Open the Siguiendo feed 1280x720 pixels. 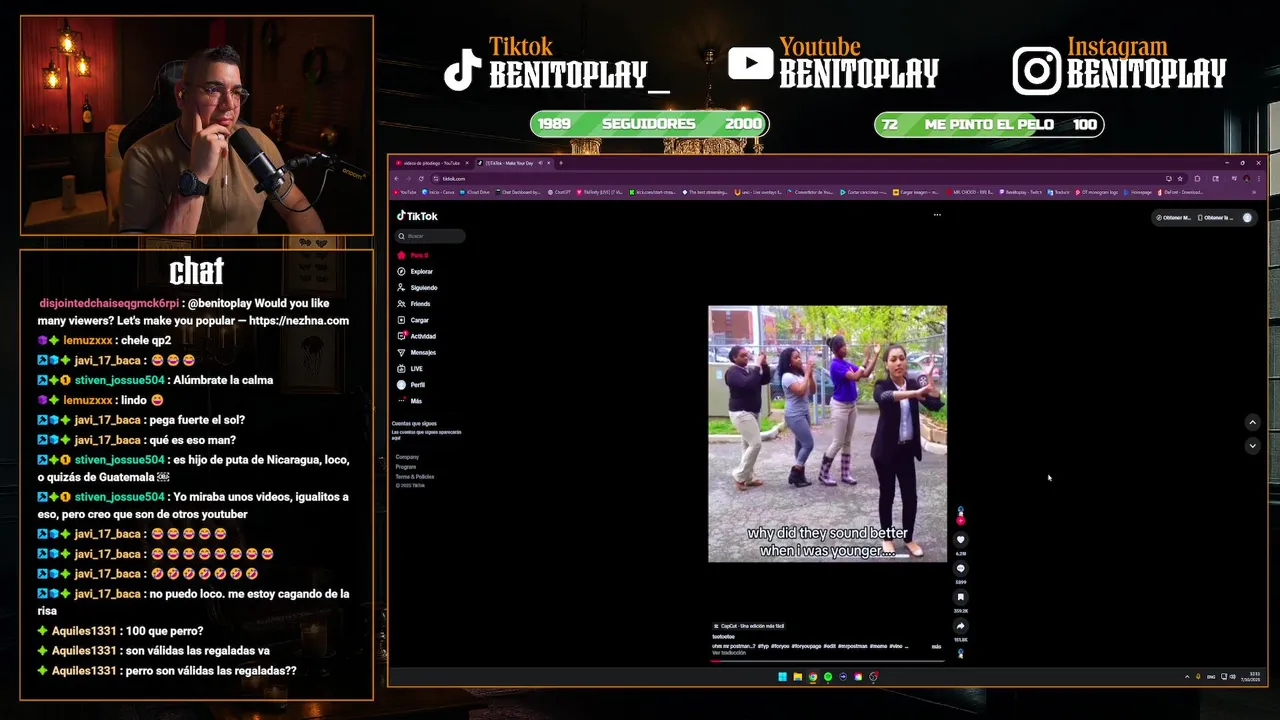tap(417, 288)
